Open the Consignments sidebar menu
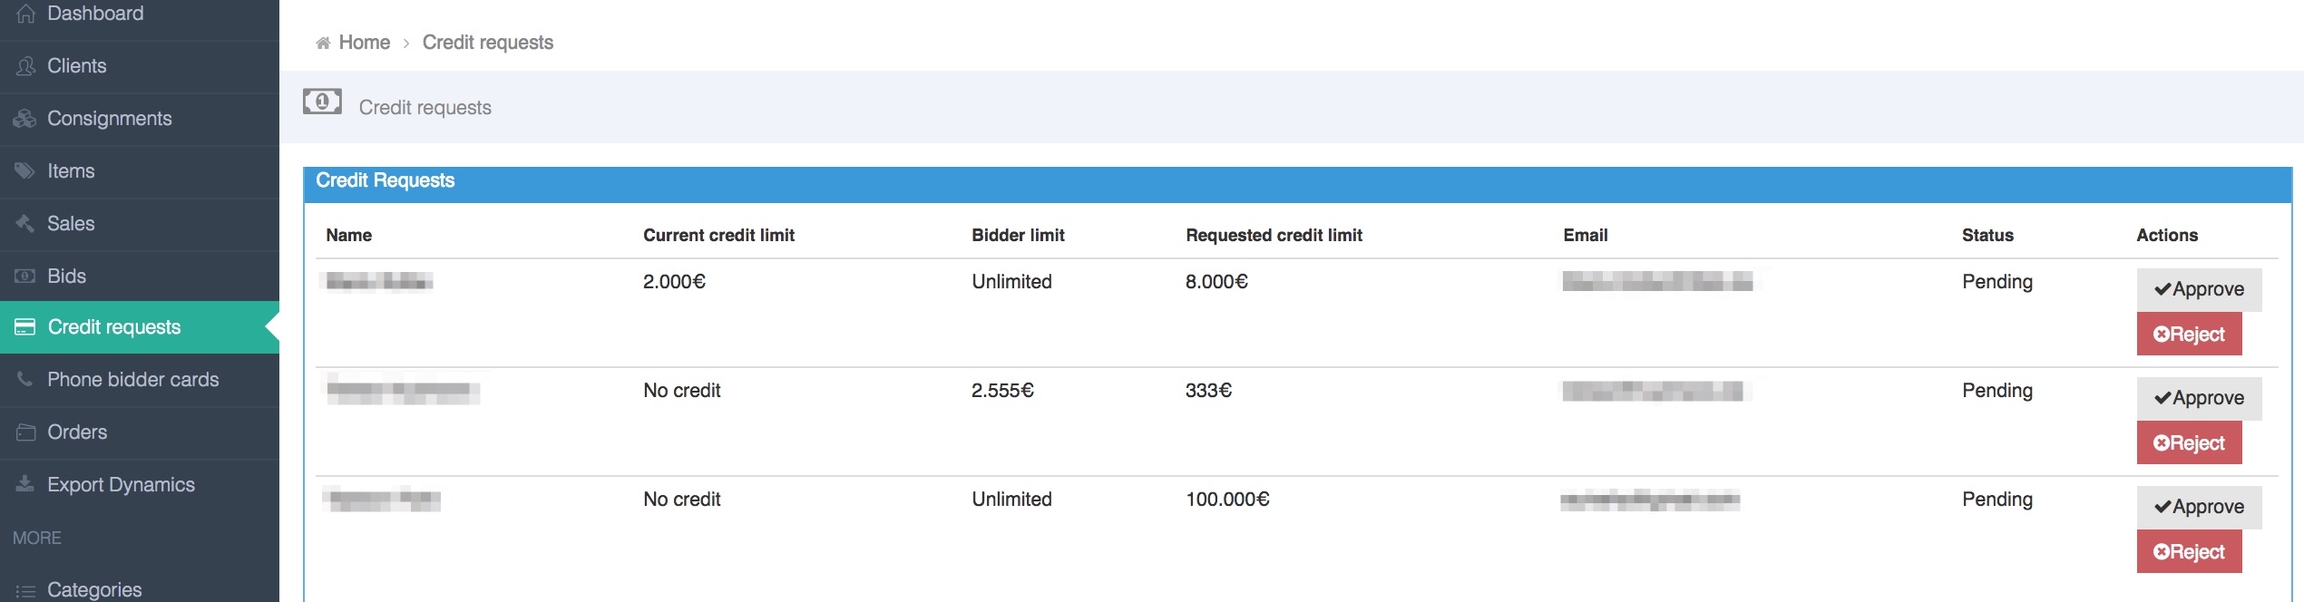Image resolution: width=2304 pixels, height=602 pixels. [109, 119]
